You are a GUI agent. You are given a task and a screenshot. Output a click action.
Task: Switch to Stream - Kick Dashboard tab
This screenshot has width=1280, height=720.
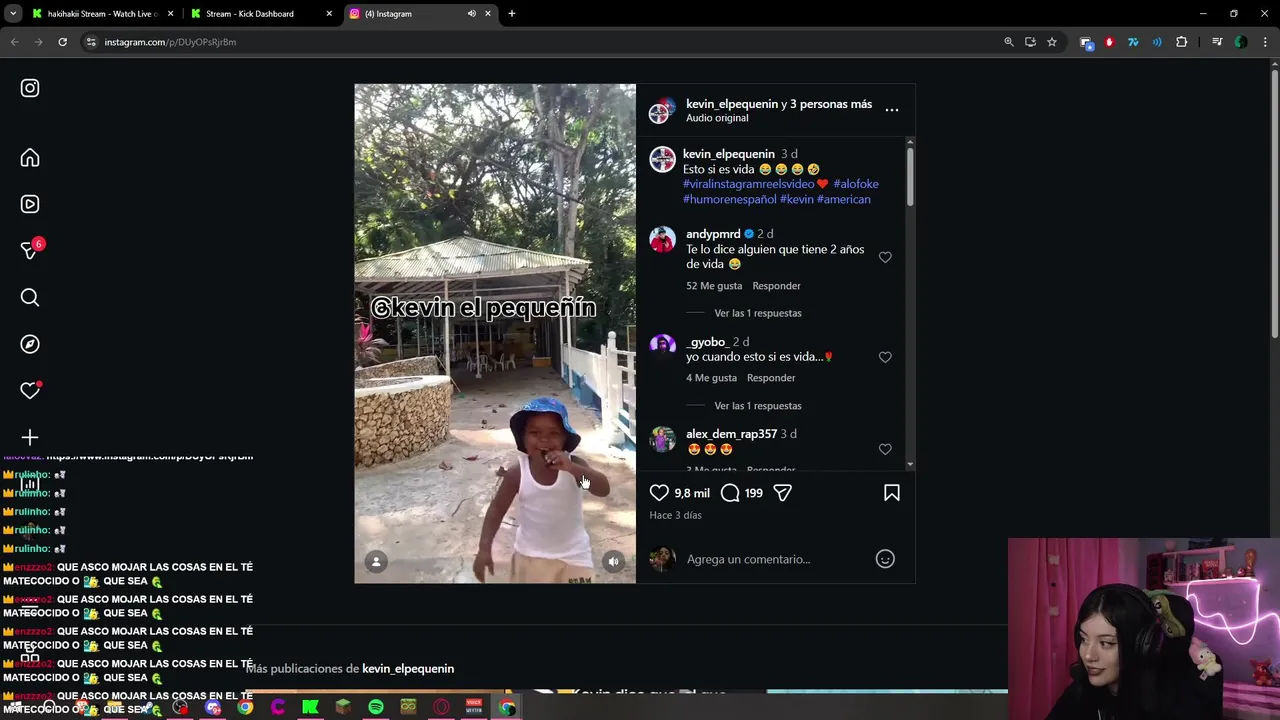(x=262, y=14)
